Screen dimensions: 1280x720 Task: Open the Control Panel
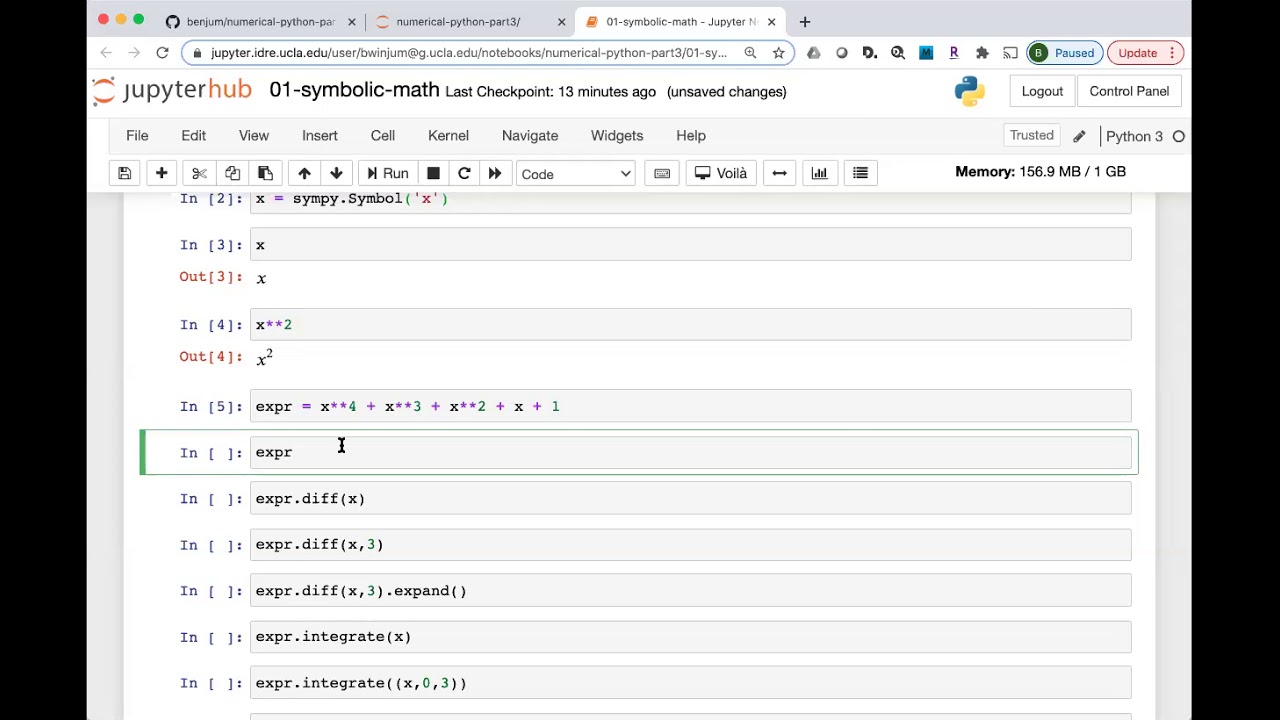point(1129,91)
